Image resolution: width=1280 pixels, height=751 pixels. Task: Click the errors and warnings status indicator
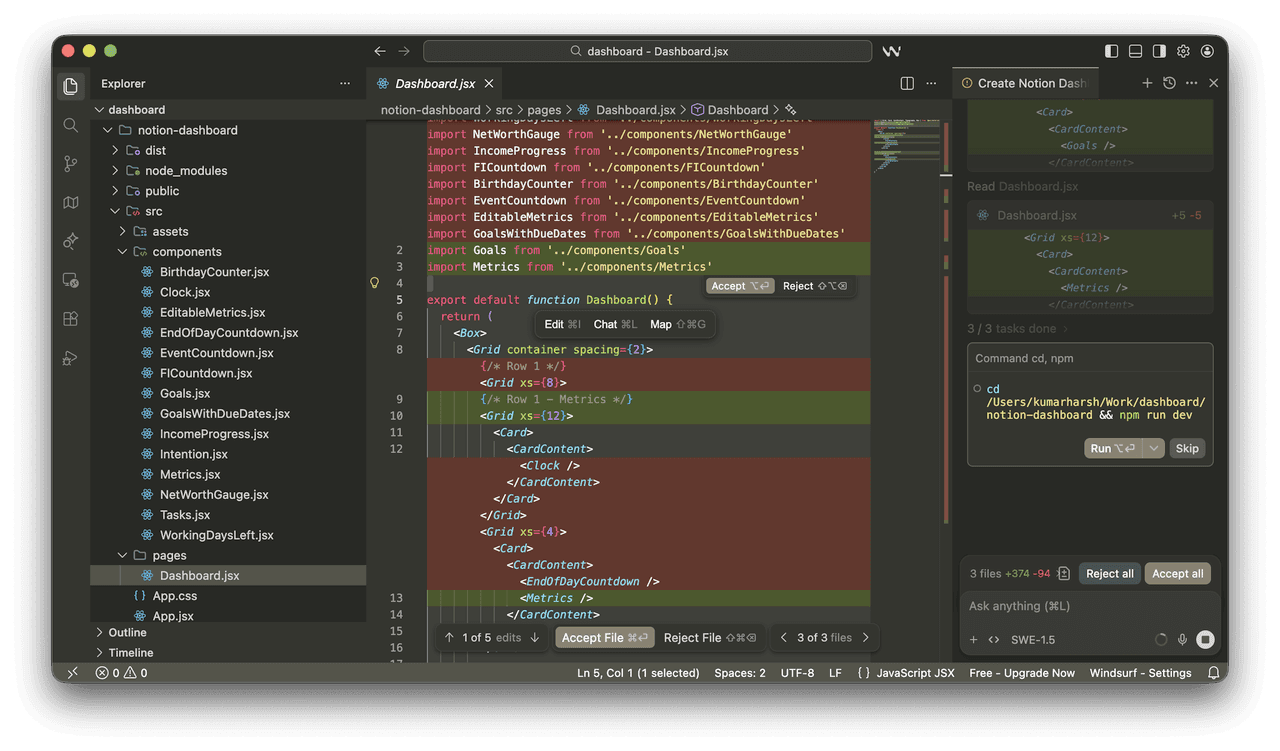coord(121,673)
